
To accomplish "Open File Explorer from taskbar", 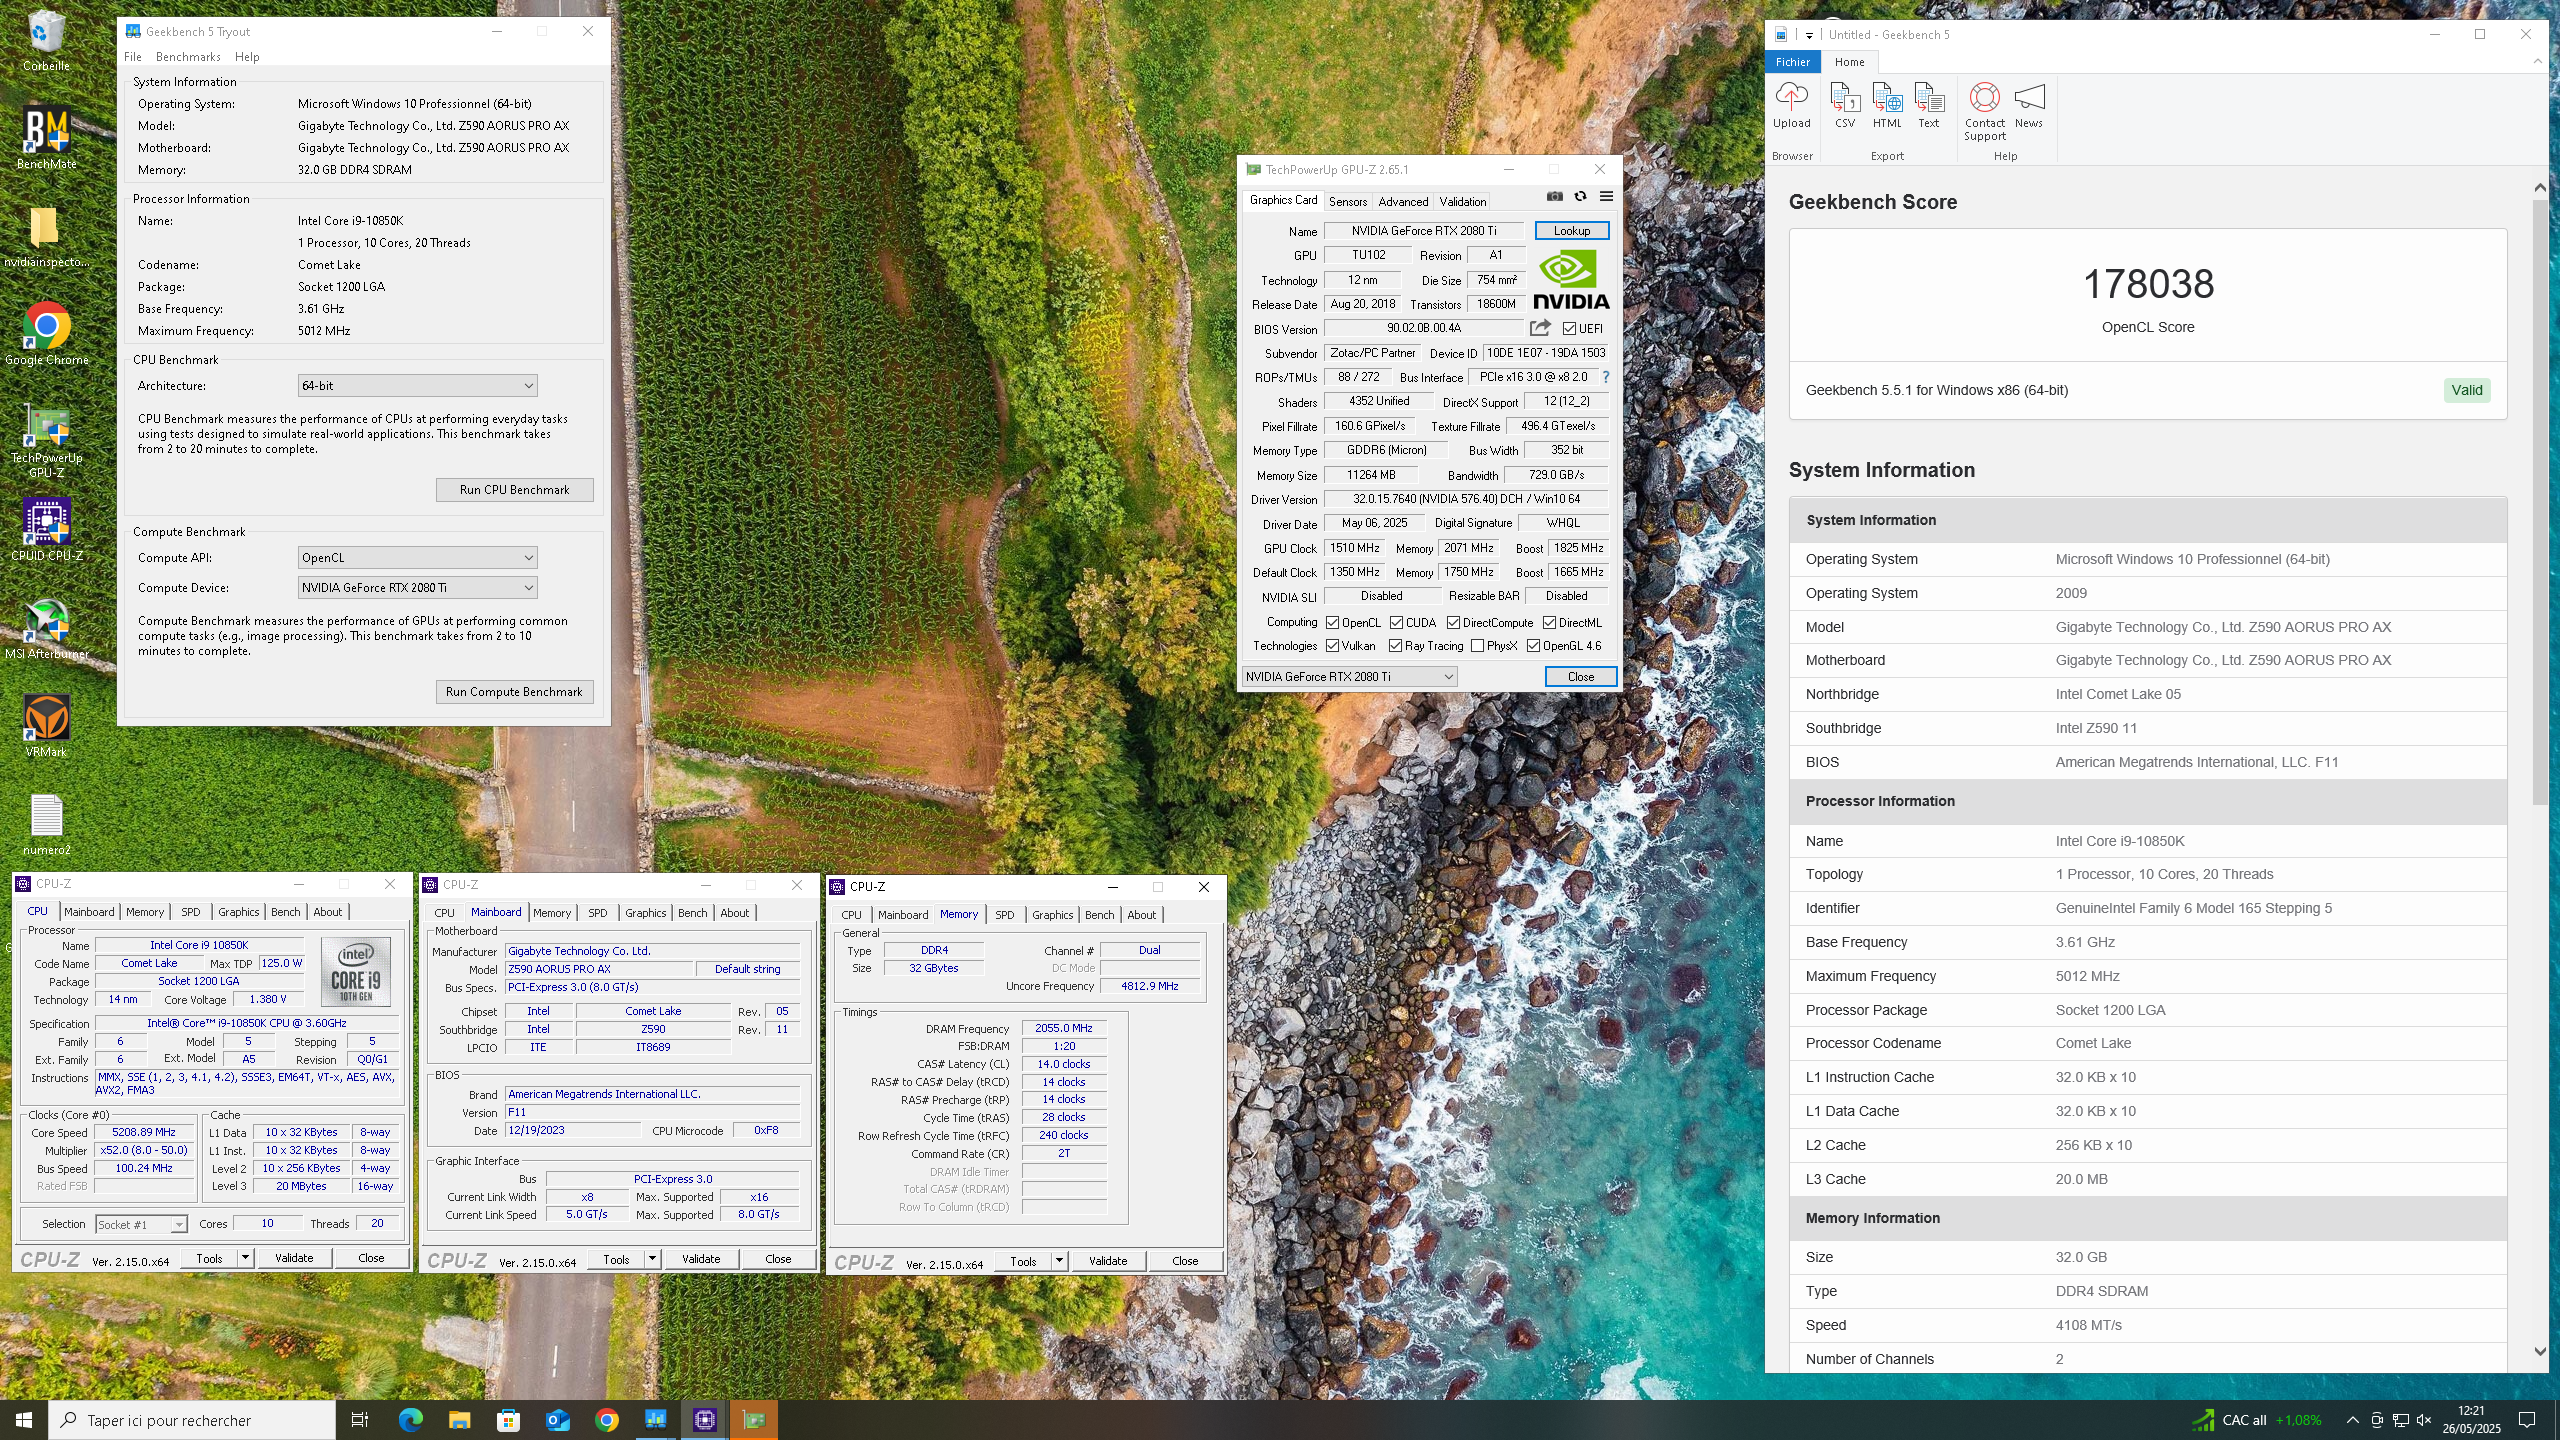I will coord(459,1420).
